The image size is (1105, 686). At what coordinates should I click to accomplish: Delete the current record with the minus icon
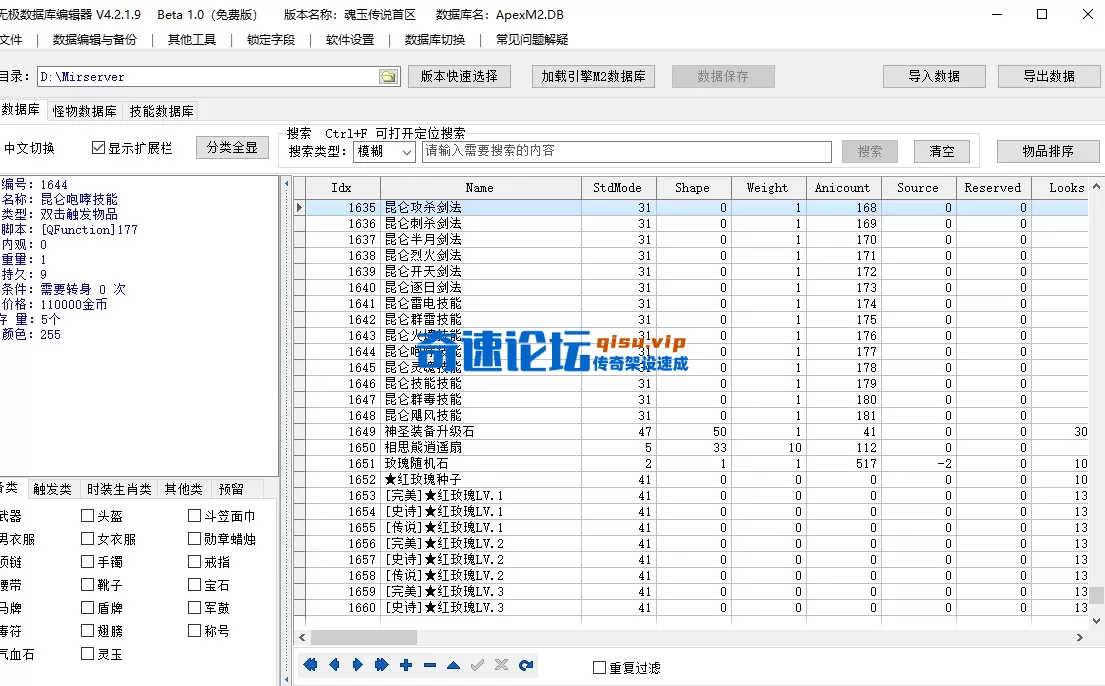(x=430, y=664)
